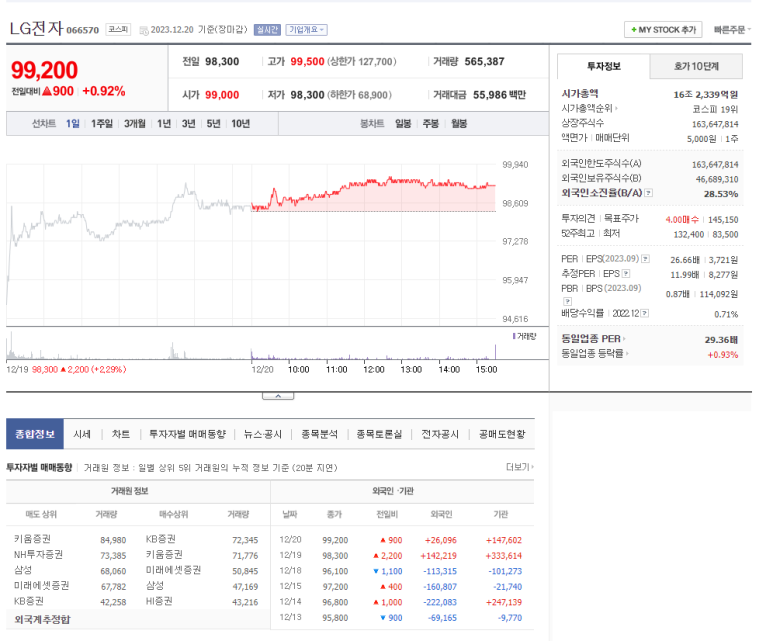
Task: Switch to 월봉 candle chart
Action: click(459, 124)
